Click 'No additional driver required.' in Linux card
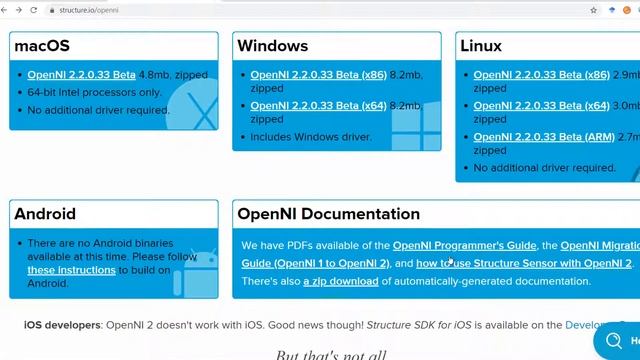Screen dimensions: 640x360 click(544, 168)
